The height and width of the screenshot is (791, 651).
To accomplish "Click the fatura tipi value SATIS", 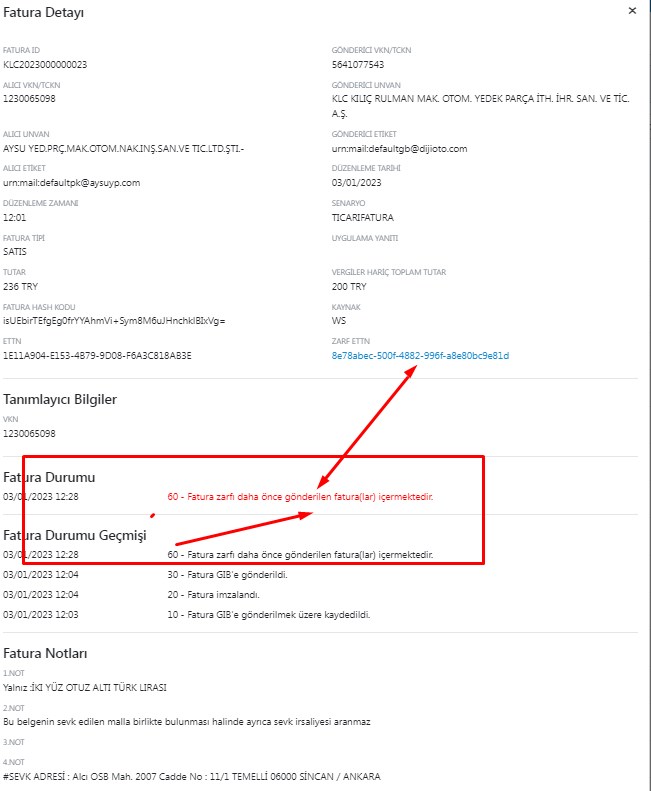I will pyautogui.click(x=17, y=251).
